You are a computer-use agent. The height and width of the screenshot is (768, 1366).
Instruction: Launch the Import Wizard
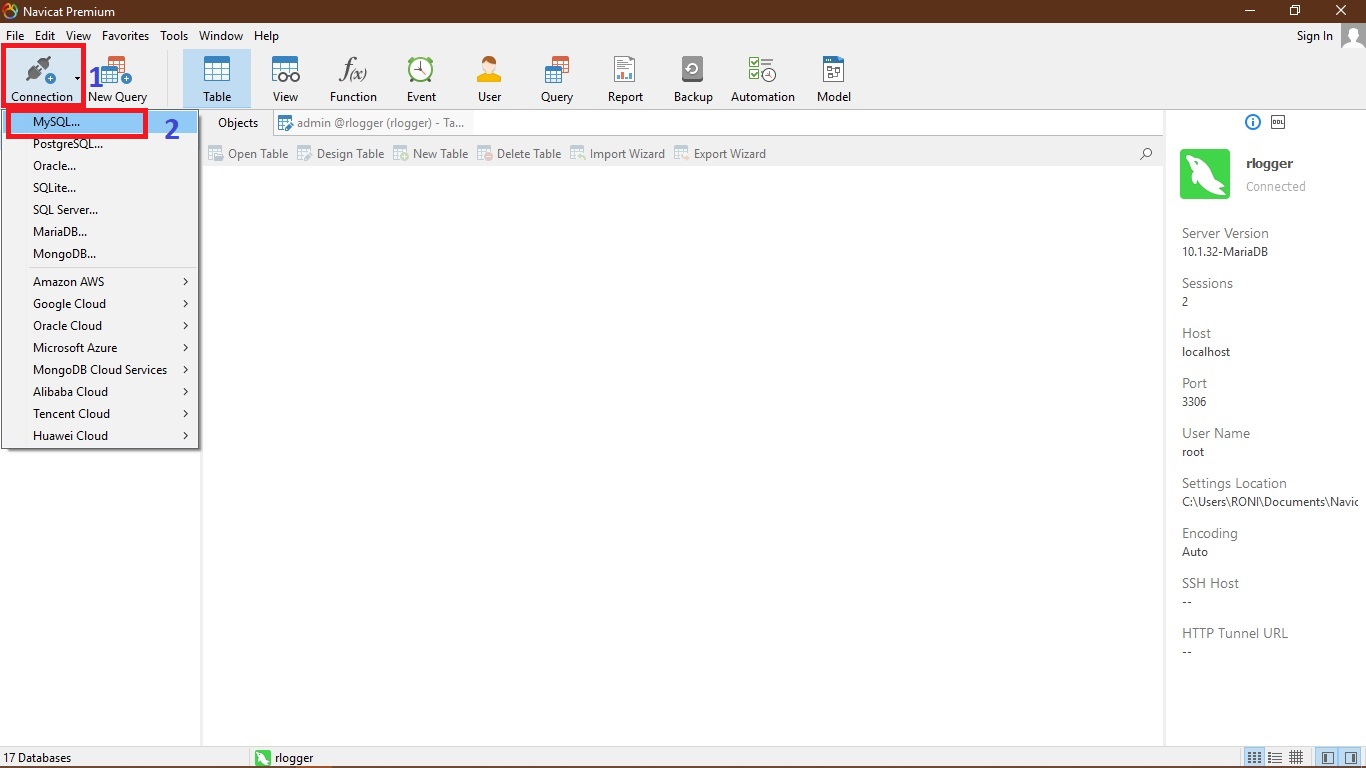(617, 154)
